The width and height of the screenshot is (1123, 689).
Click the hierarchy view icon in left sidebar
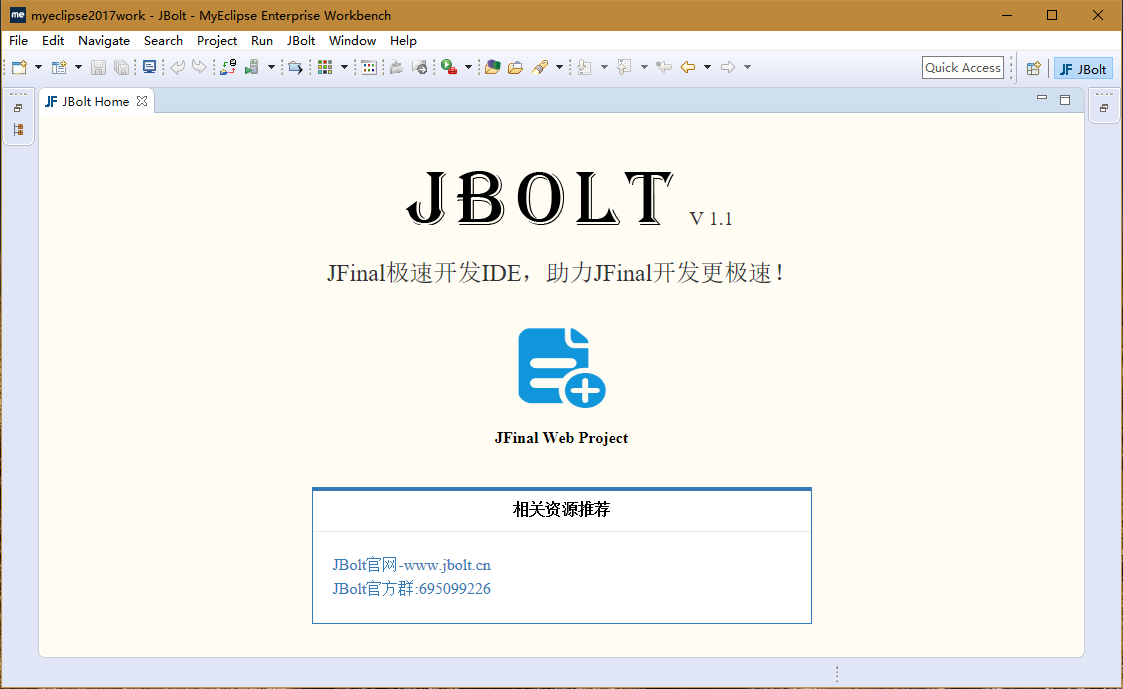(x=19, y=130)
